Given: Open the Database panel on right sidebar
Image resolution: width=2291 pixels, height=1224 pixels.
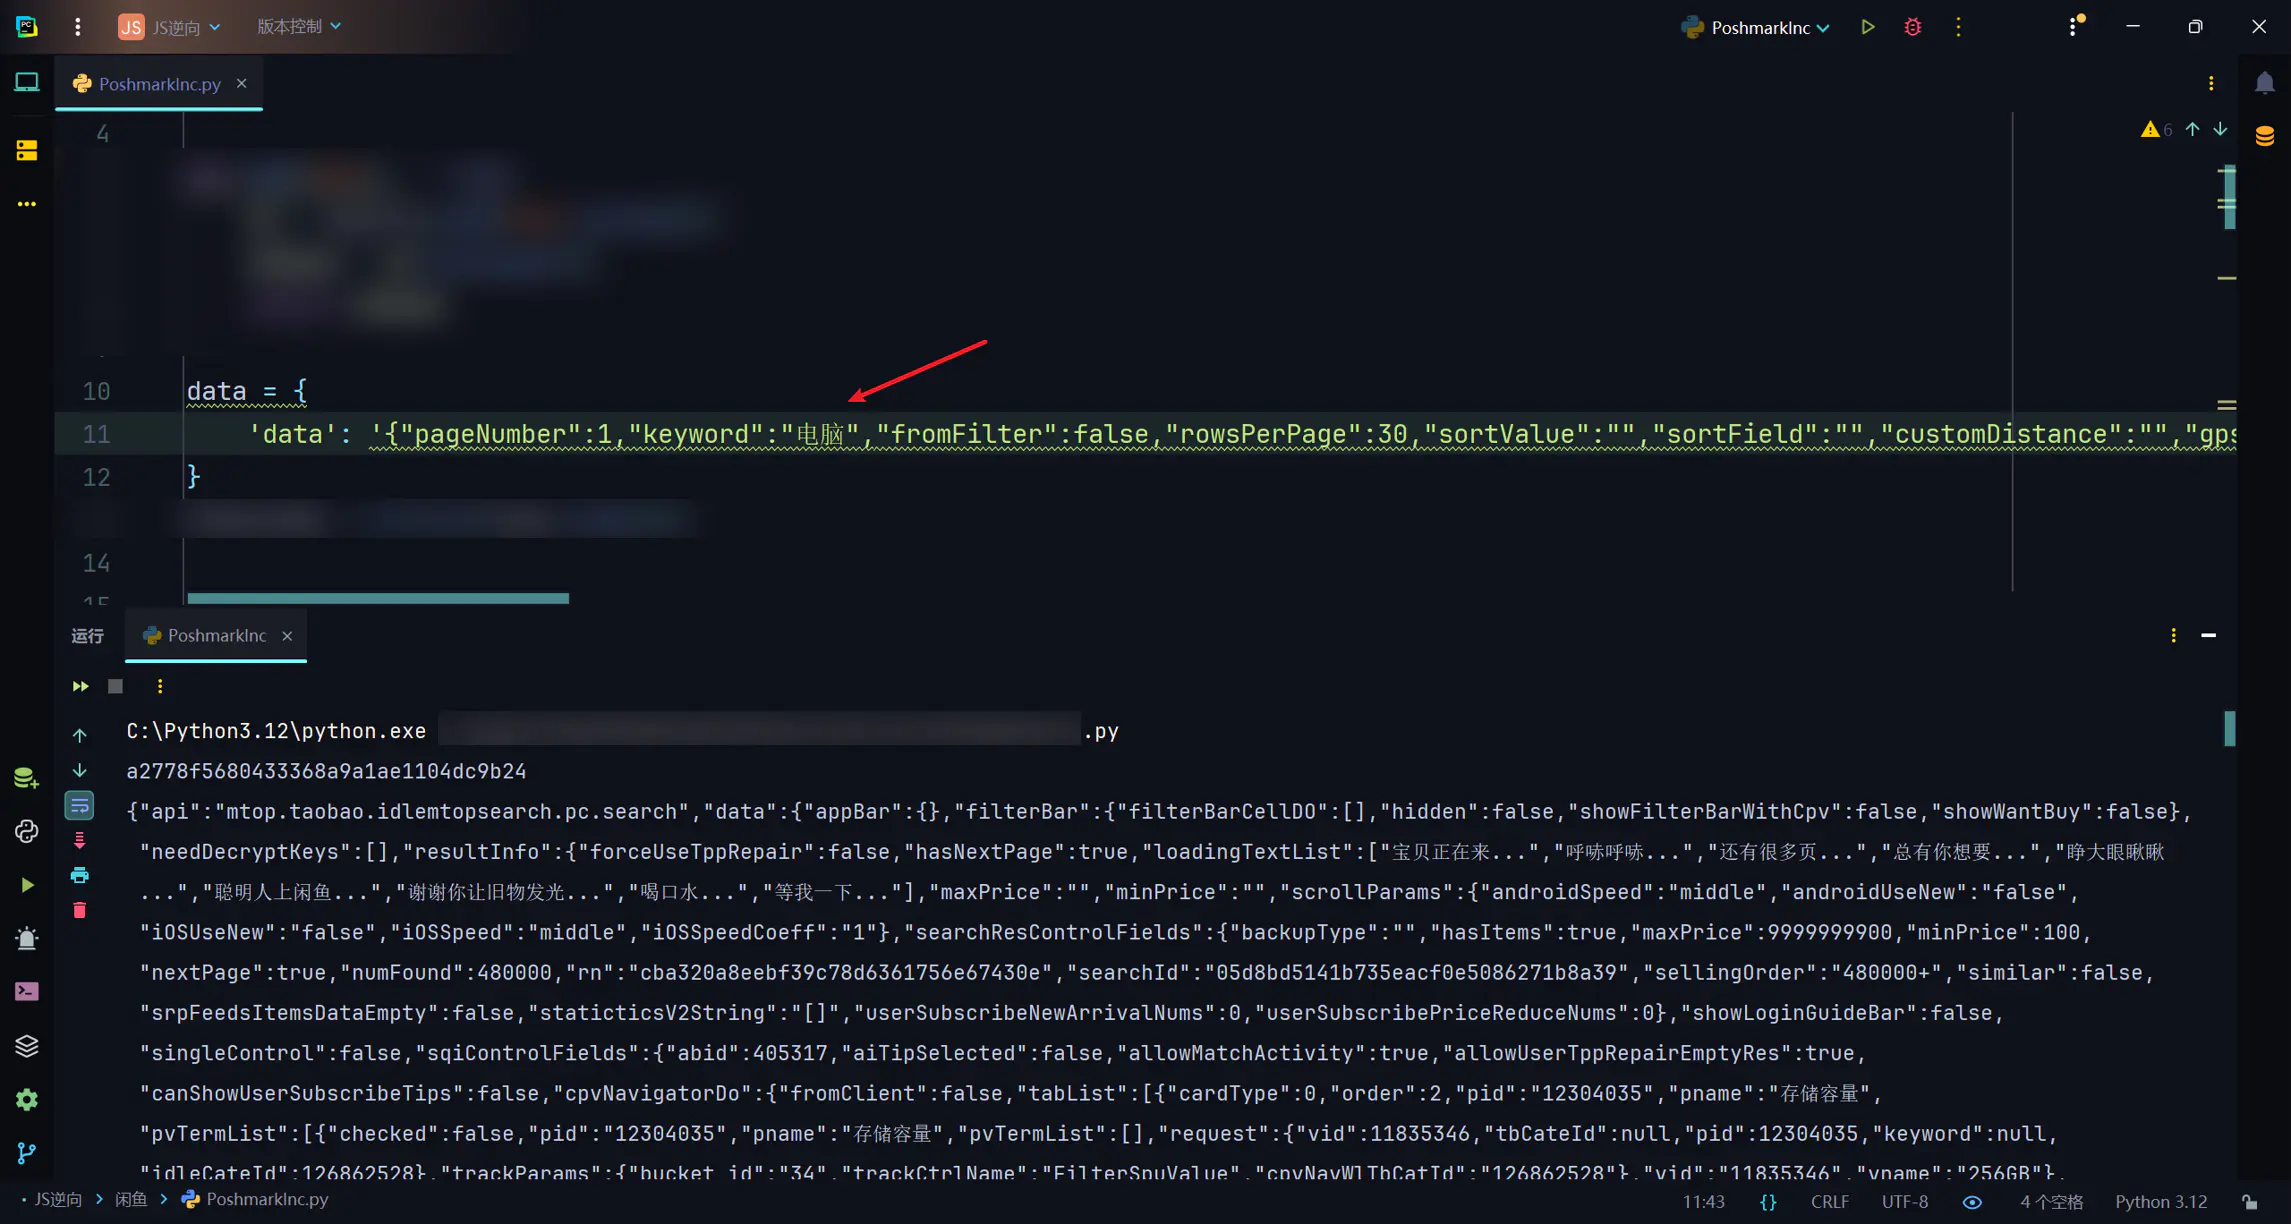Looking at the screenshot, I should [2265, 136].
